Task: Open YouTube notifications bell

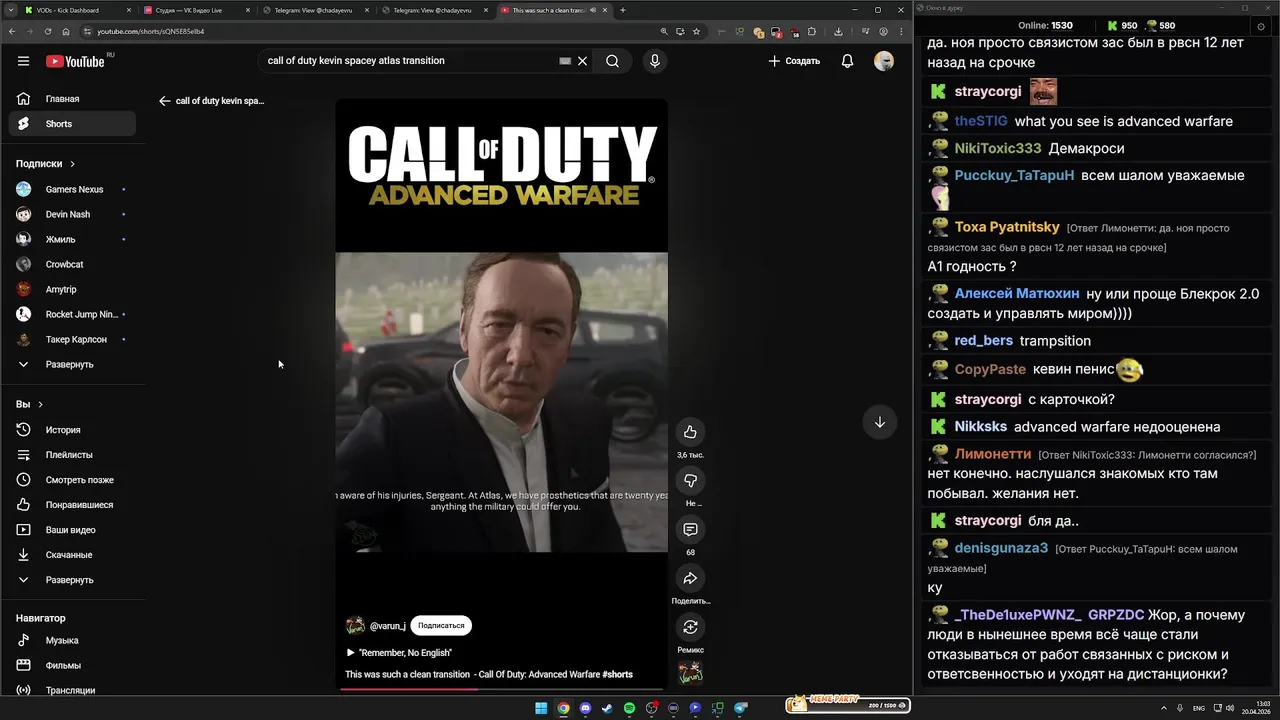Action: (x=847, y=61)
